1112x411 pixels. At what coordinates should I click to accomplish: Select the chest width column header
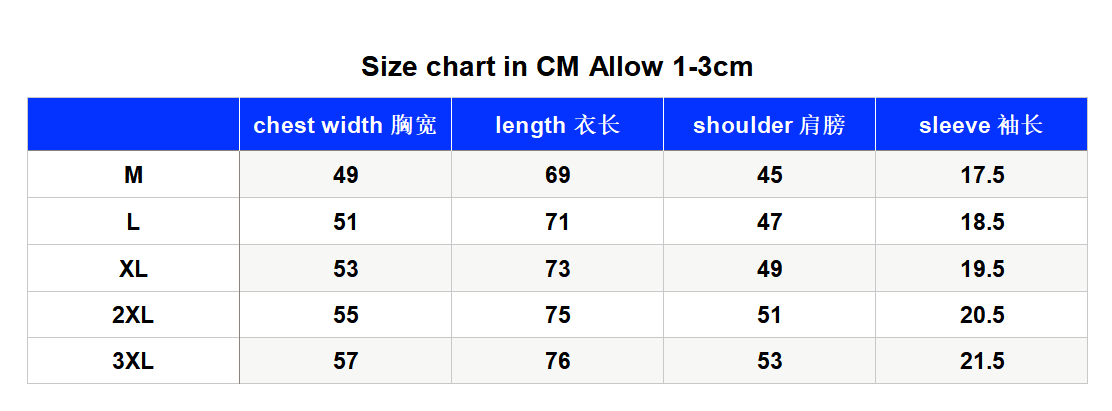click(345, 125)
